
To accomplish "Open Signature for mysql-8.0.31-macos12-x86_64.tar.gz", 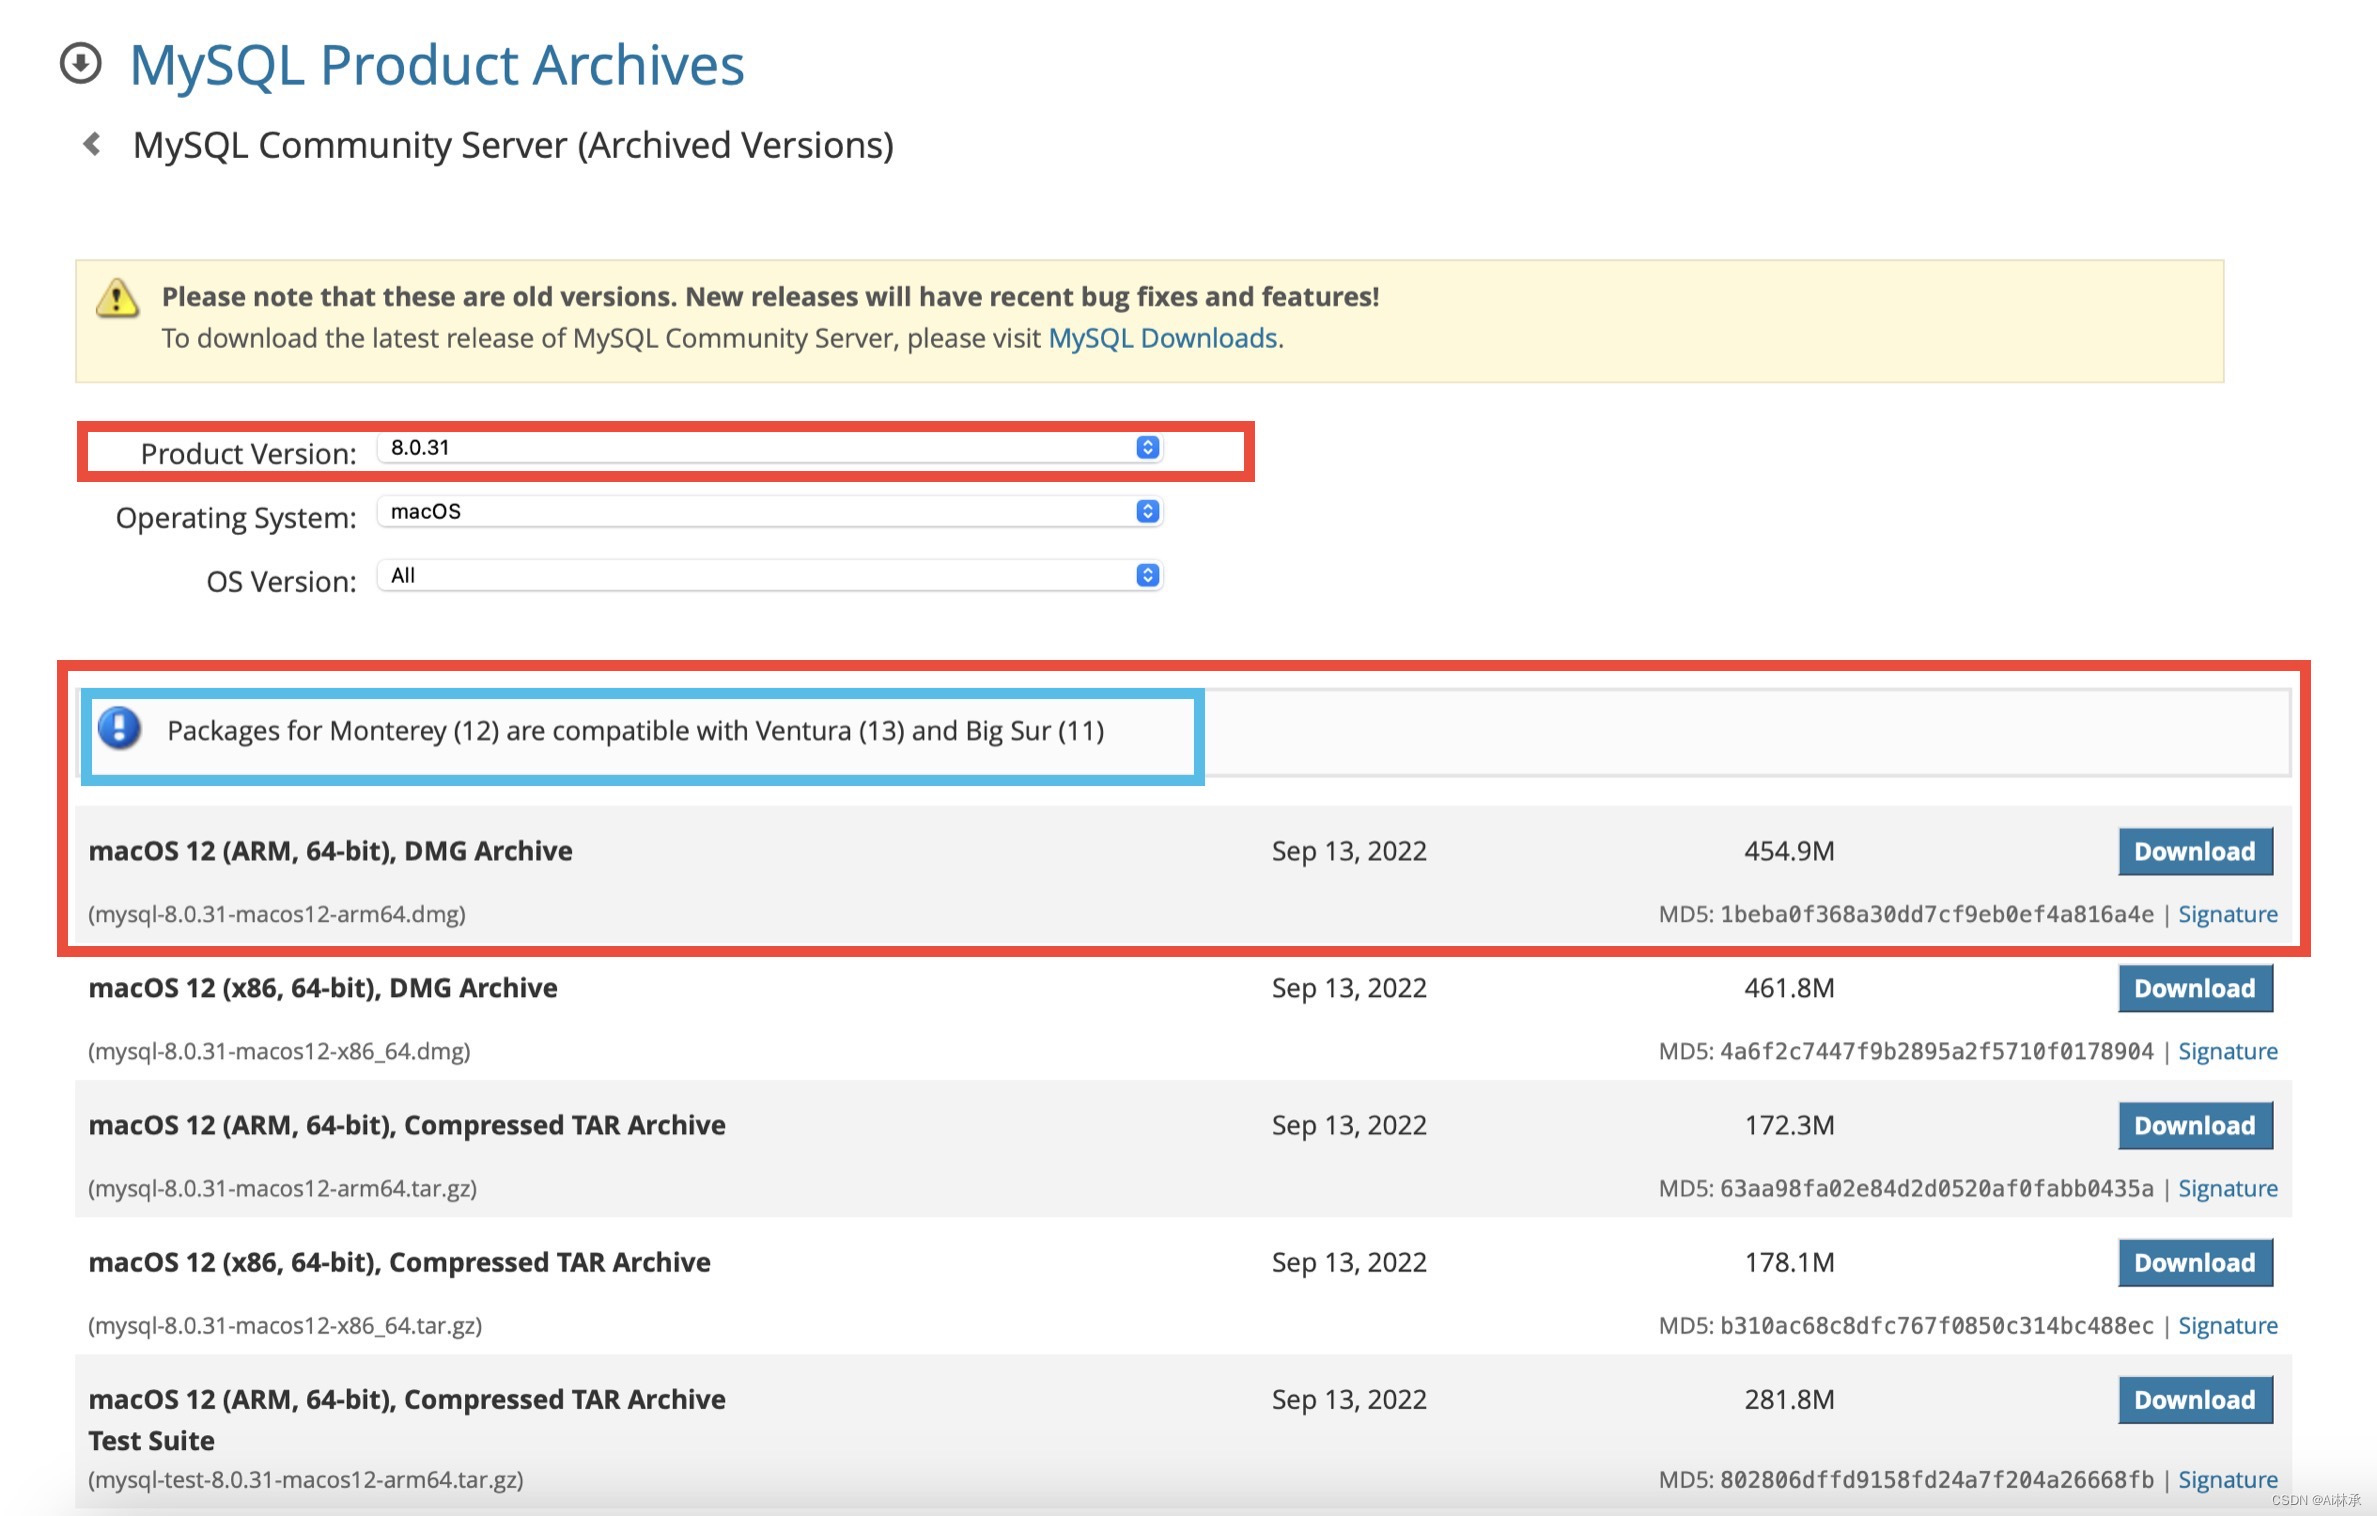I will click(x=2228, y=1325).
